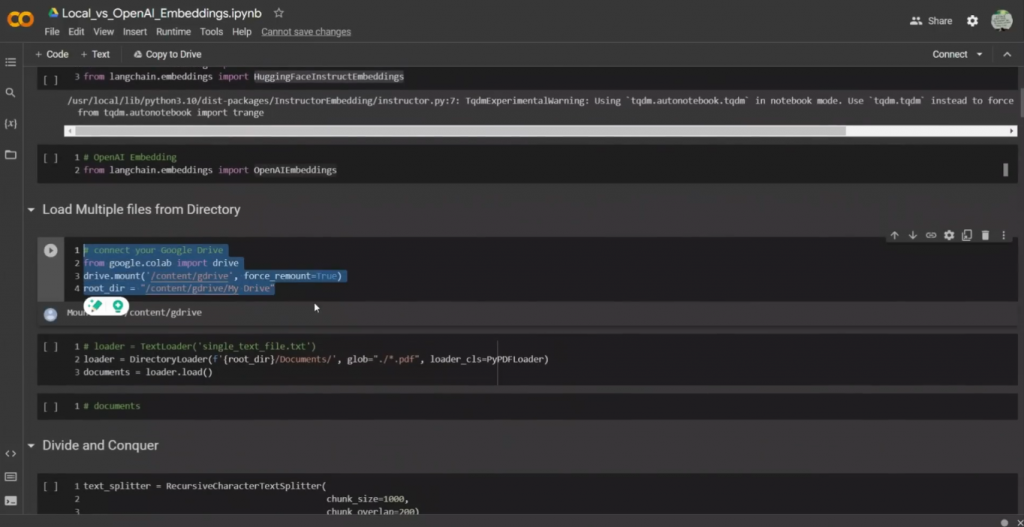Click the 'from tqdm.autonotebook import trange' output line
This screenshot has height=527, width=1024.
click(x=170, y=113)
